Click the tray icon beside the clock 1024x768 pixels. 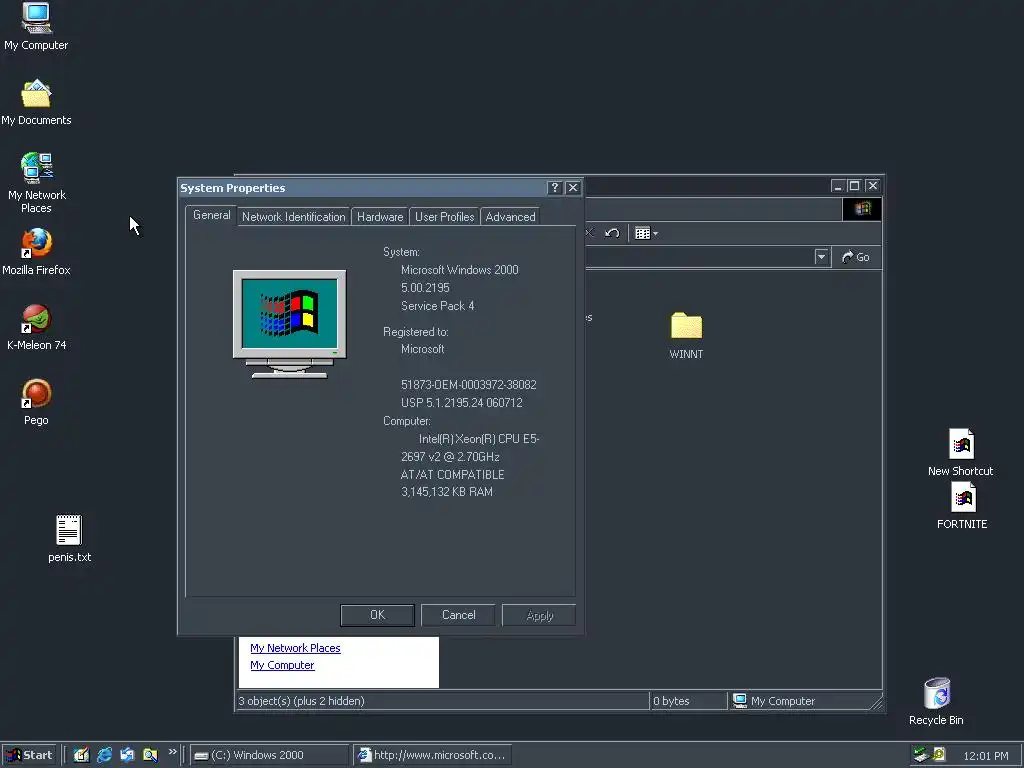pyautogui.click(x=939, y=755)
